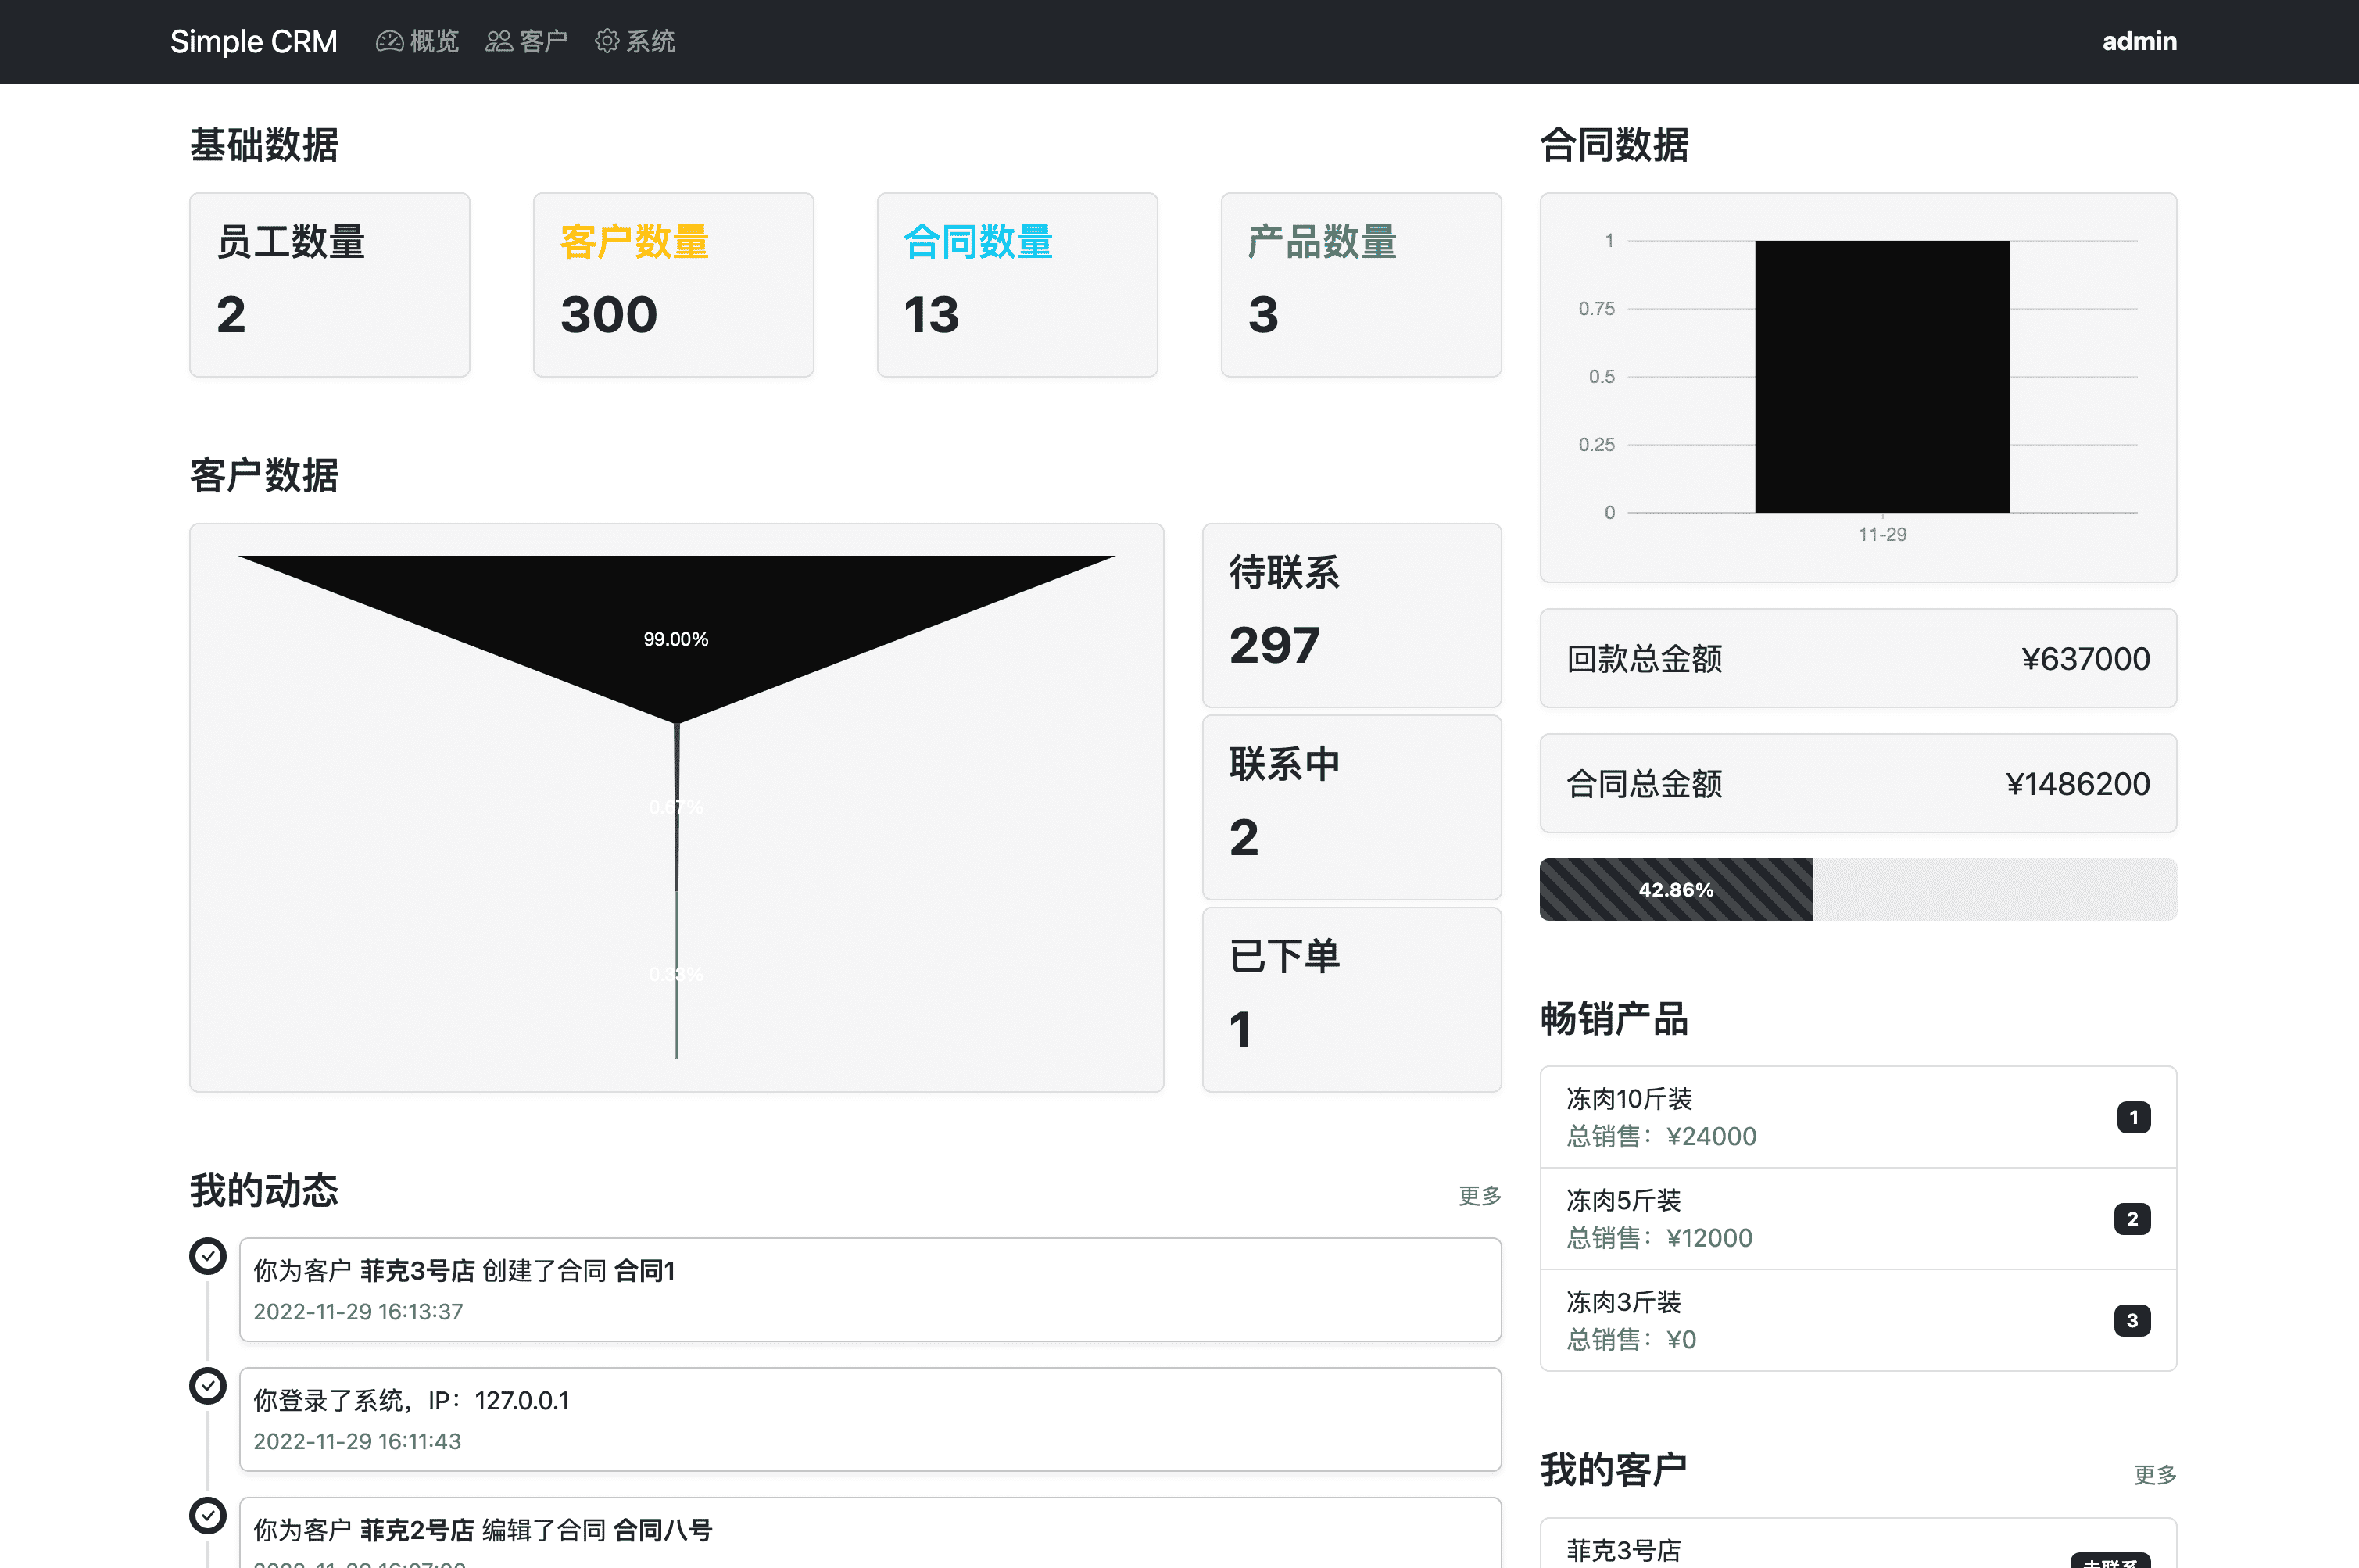Viewport: 2359px width, 1568px height.
Task: Click 更多 next to 我的客户
Action: (x=2154, y=1474)
